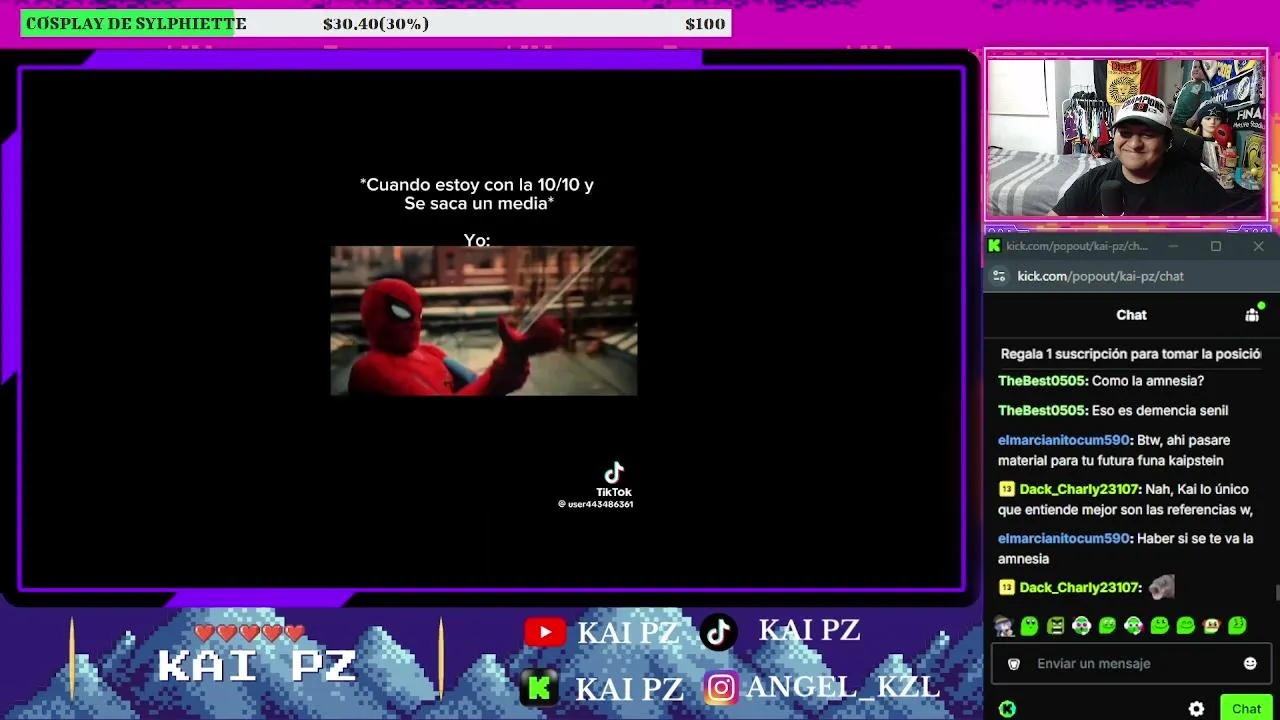This screenshot has height=720, width=1280.
Task: Click the green Kick logo in the stream footer
Action: (540, 688)
